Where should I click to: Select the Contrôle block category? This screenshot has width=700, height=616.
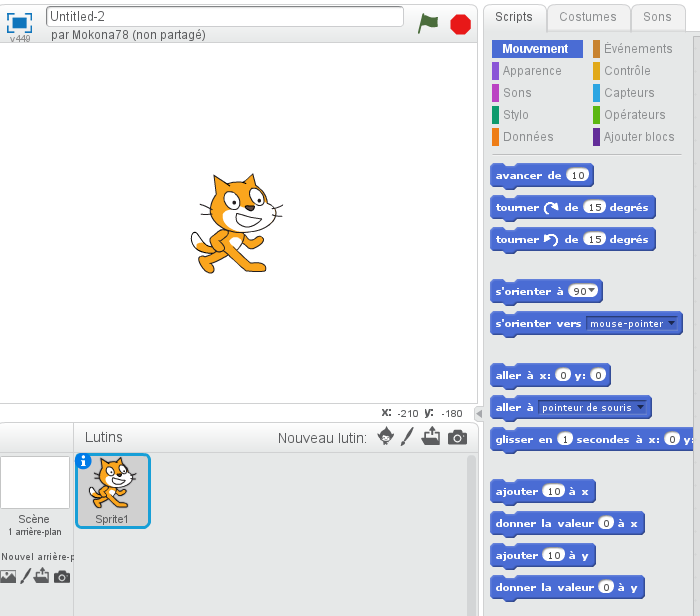622,71
